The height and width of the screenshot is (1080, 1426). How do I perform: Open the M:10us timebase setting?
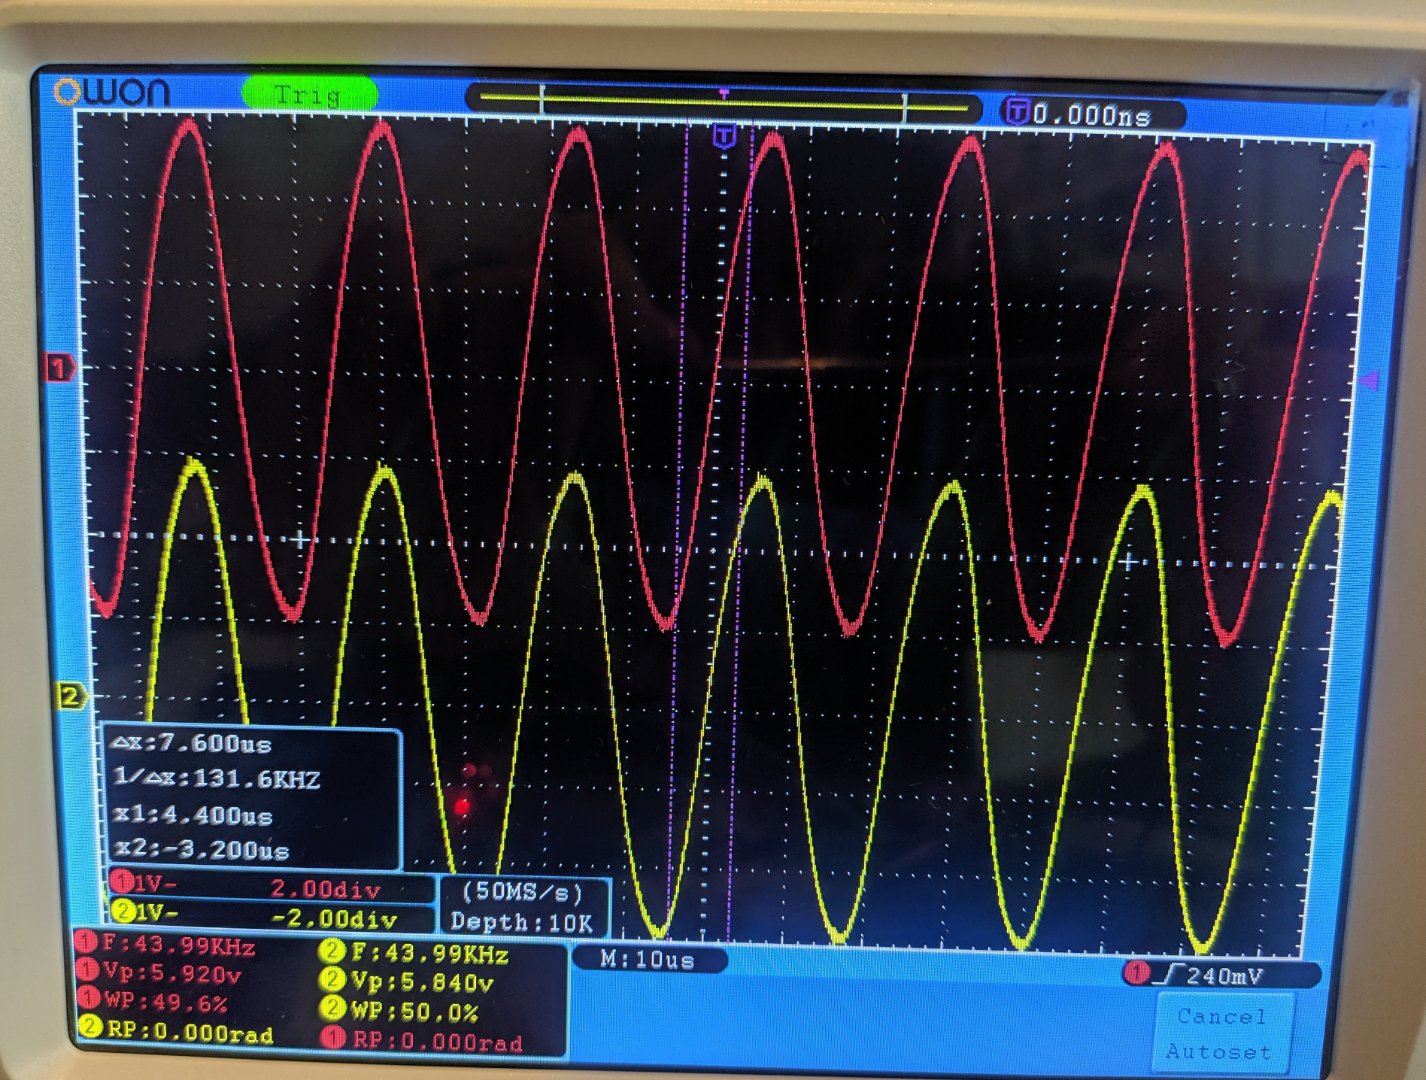[648, 960]
